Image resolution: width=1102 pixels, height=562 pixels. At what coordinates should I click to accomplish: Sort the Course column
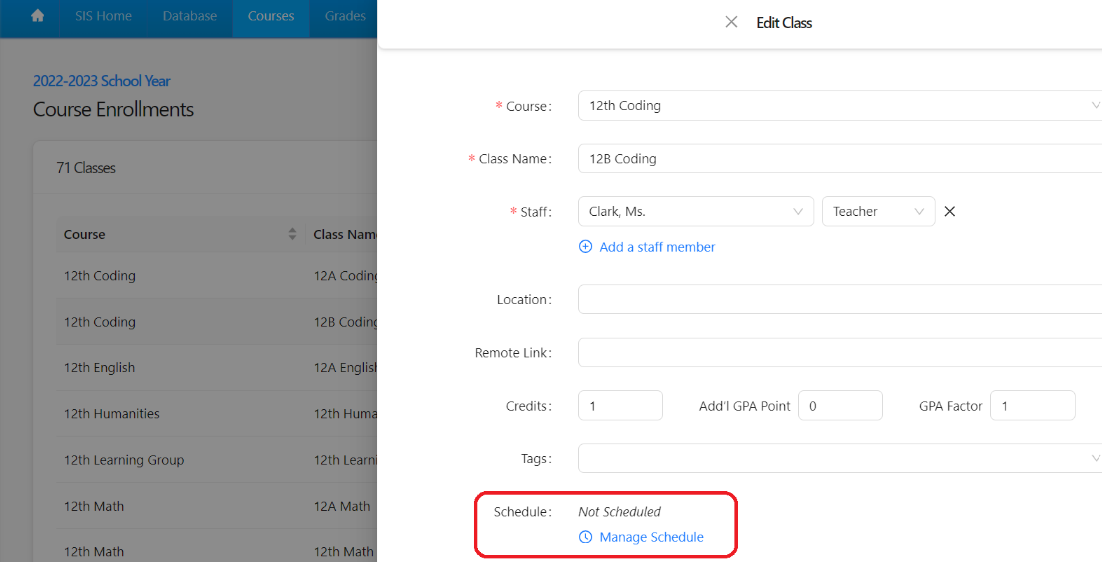[x=292, y=234]
